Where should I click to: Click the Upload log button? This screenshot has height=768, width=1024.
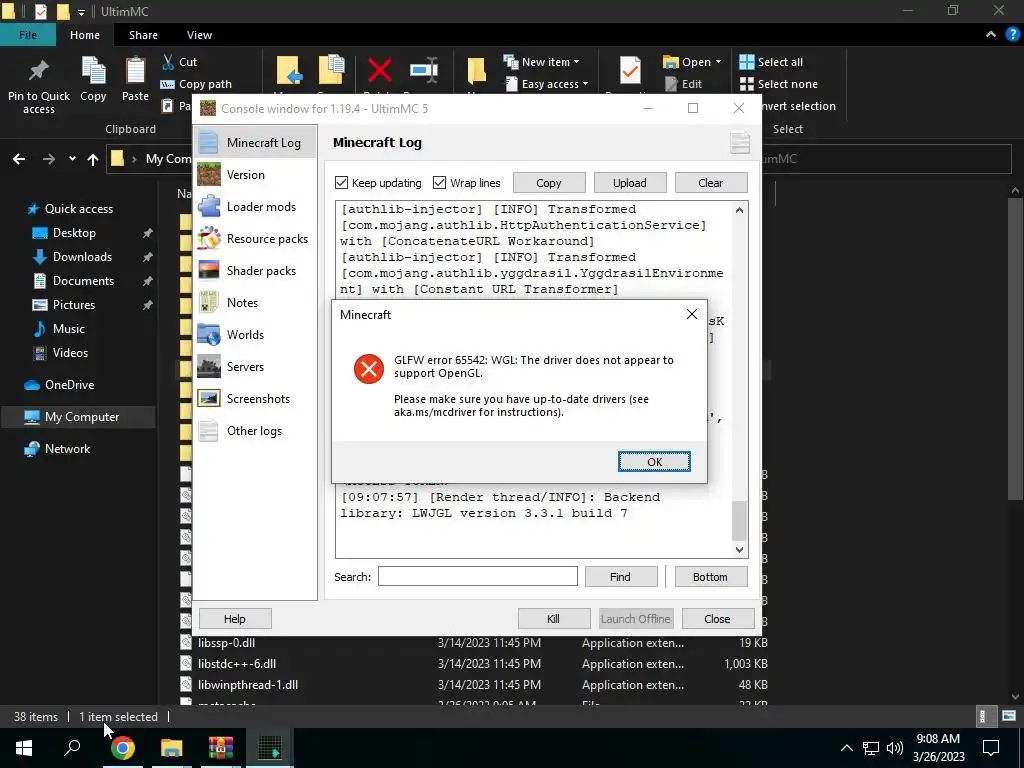pyautogui.click(x=630, y=183)
